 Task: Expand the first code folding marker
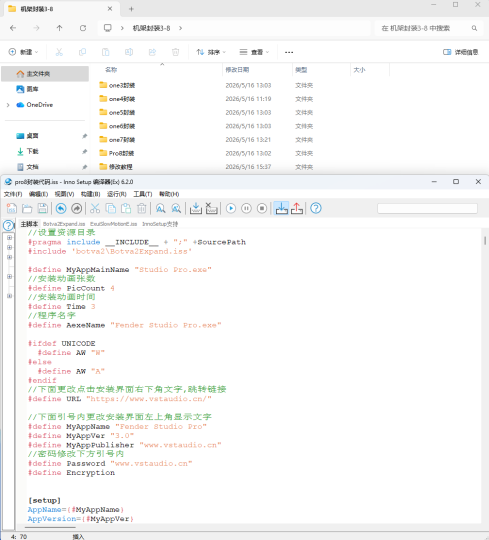point(10,238)
